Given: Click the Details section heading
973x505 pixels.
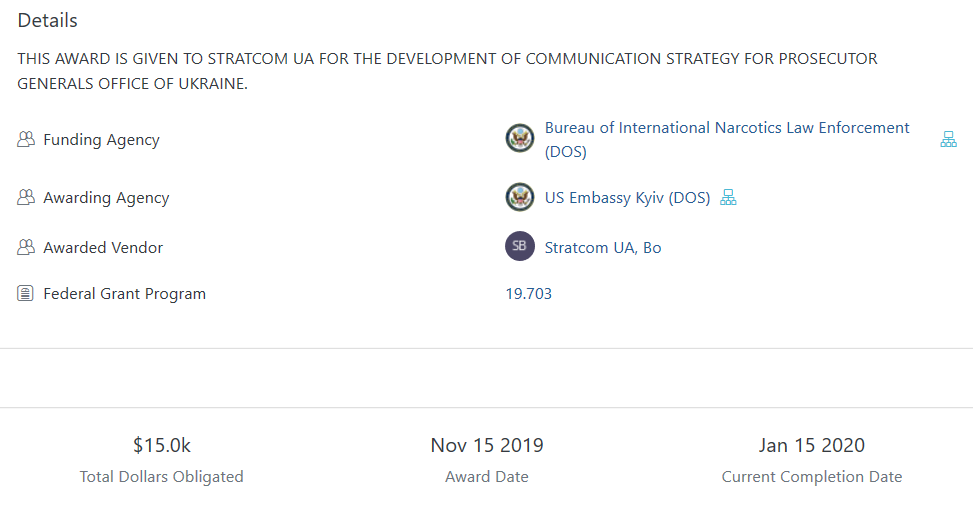Looking at the screenshot, I should click(47, 21).
